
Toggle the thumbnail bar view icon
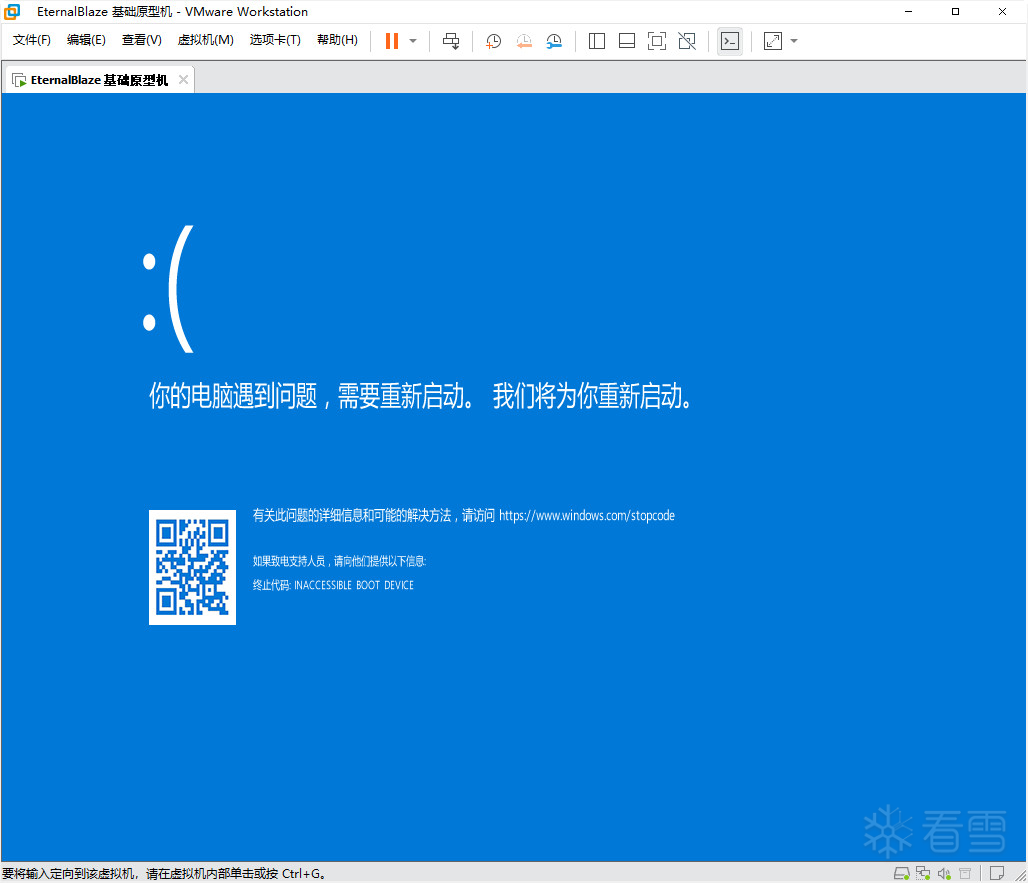(x=627, y=41)
